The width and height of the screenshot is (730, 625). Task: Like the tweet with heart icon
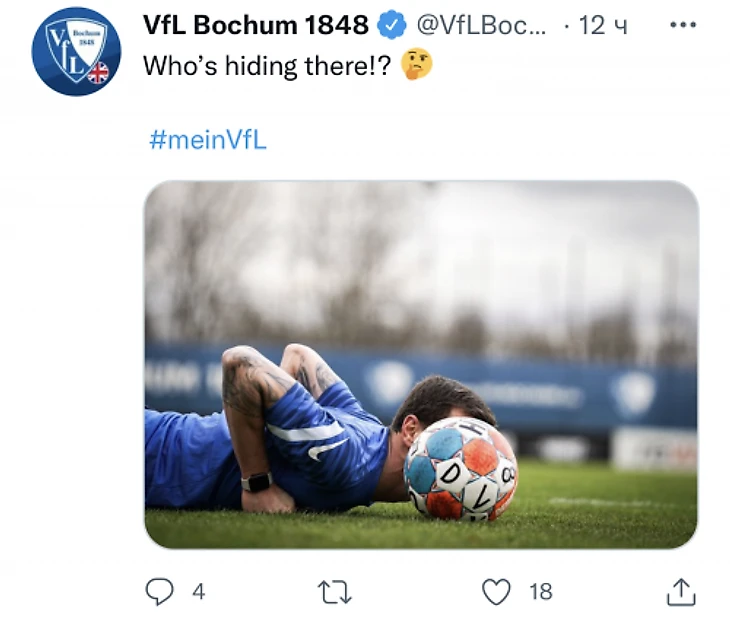point(496,592)
